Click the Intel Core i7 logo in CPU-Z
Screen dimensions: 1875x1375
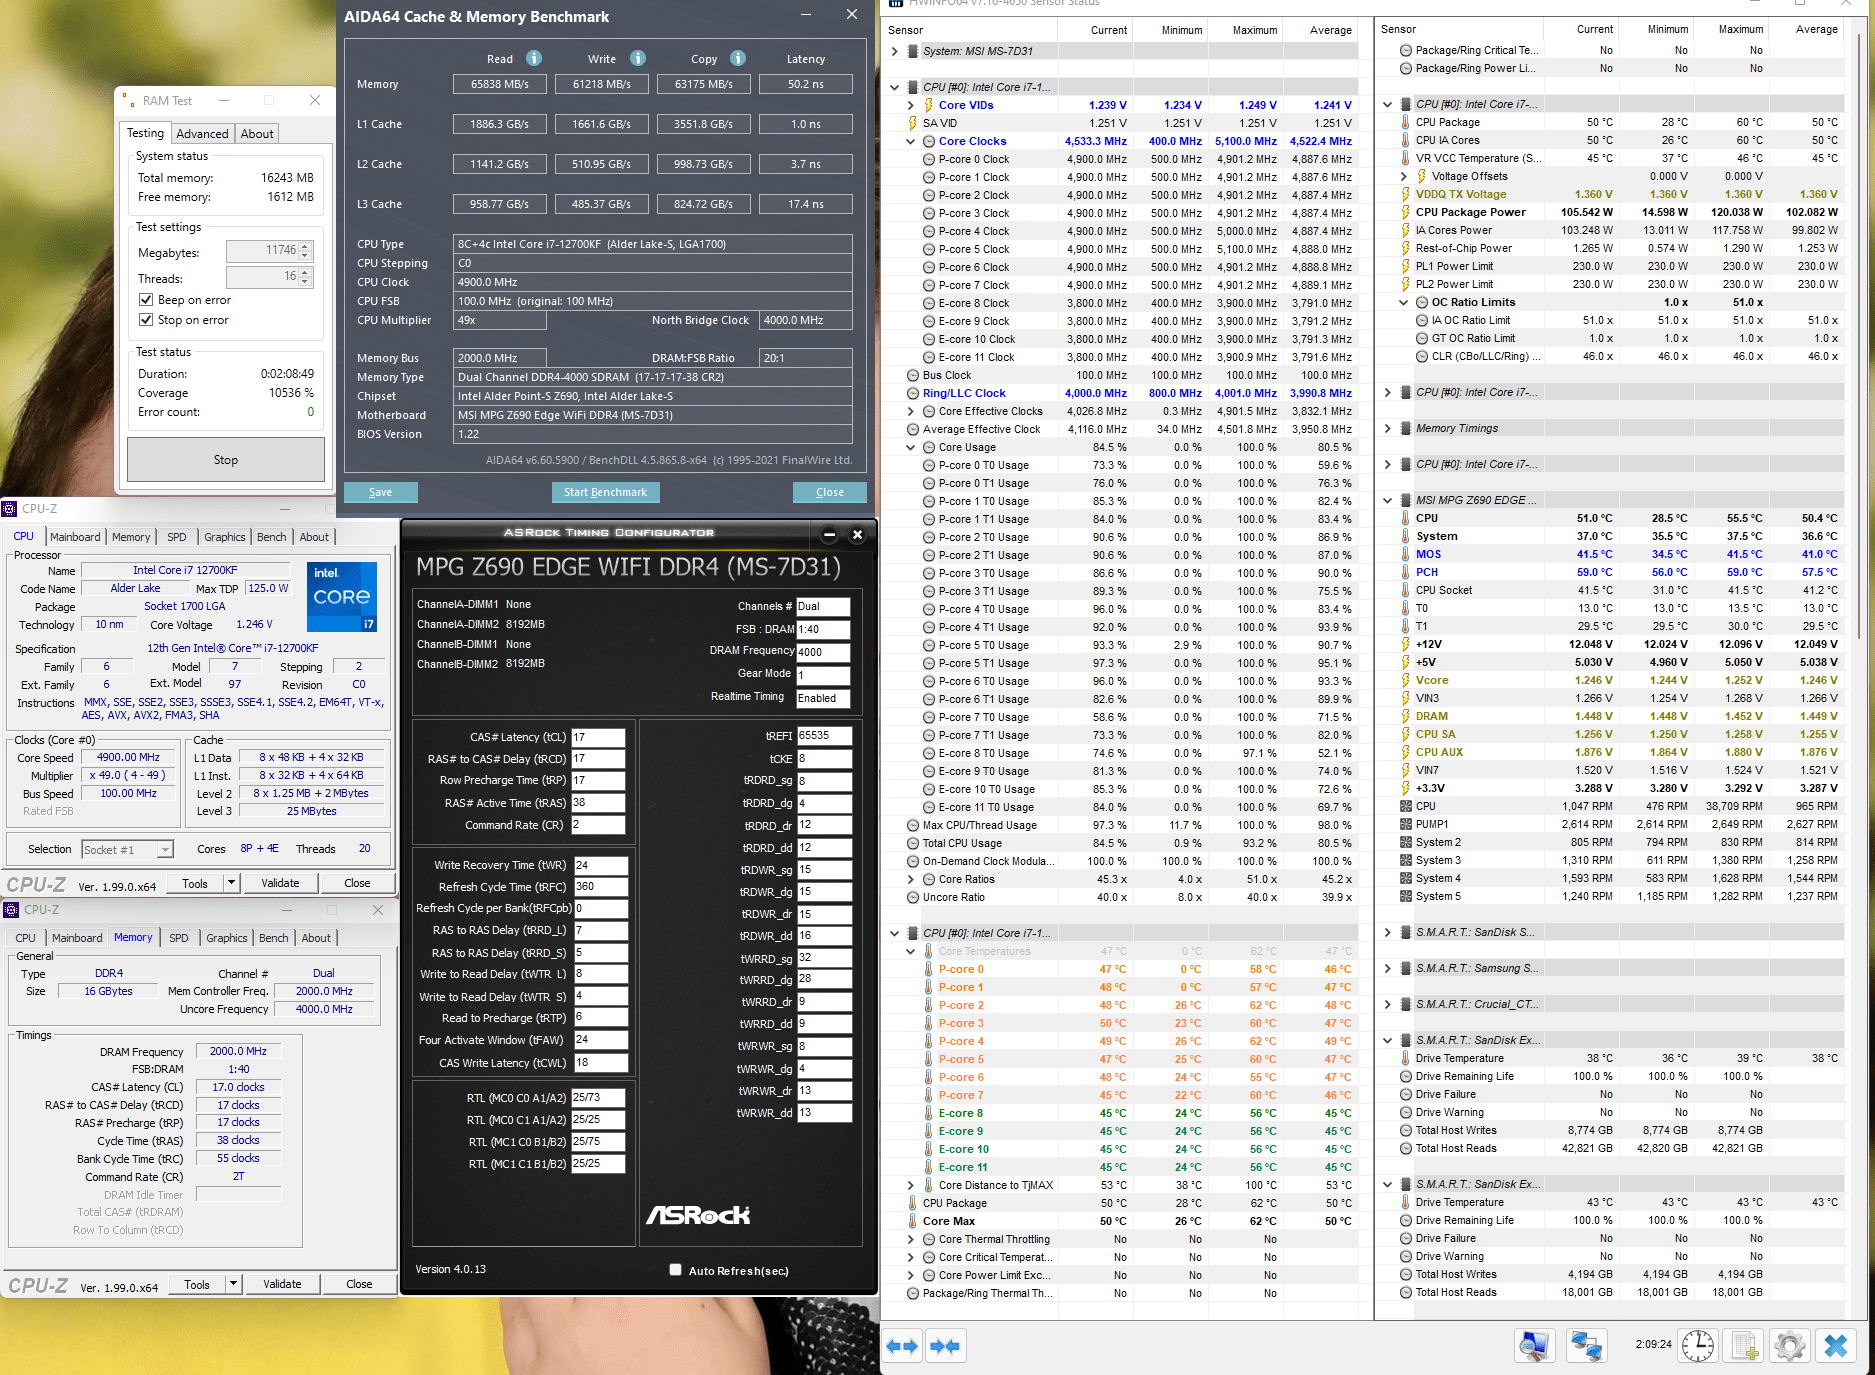coord(341,596)
